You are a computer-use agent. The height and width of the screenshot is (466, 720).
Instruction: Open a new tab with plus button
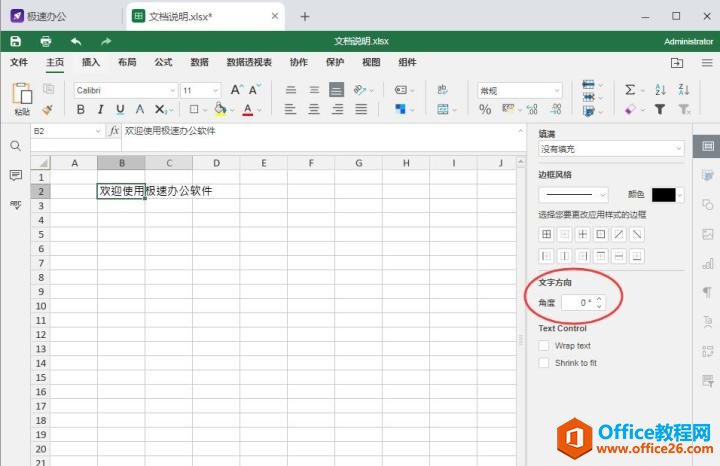point(305,17)
